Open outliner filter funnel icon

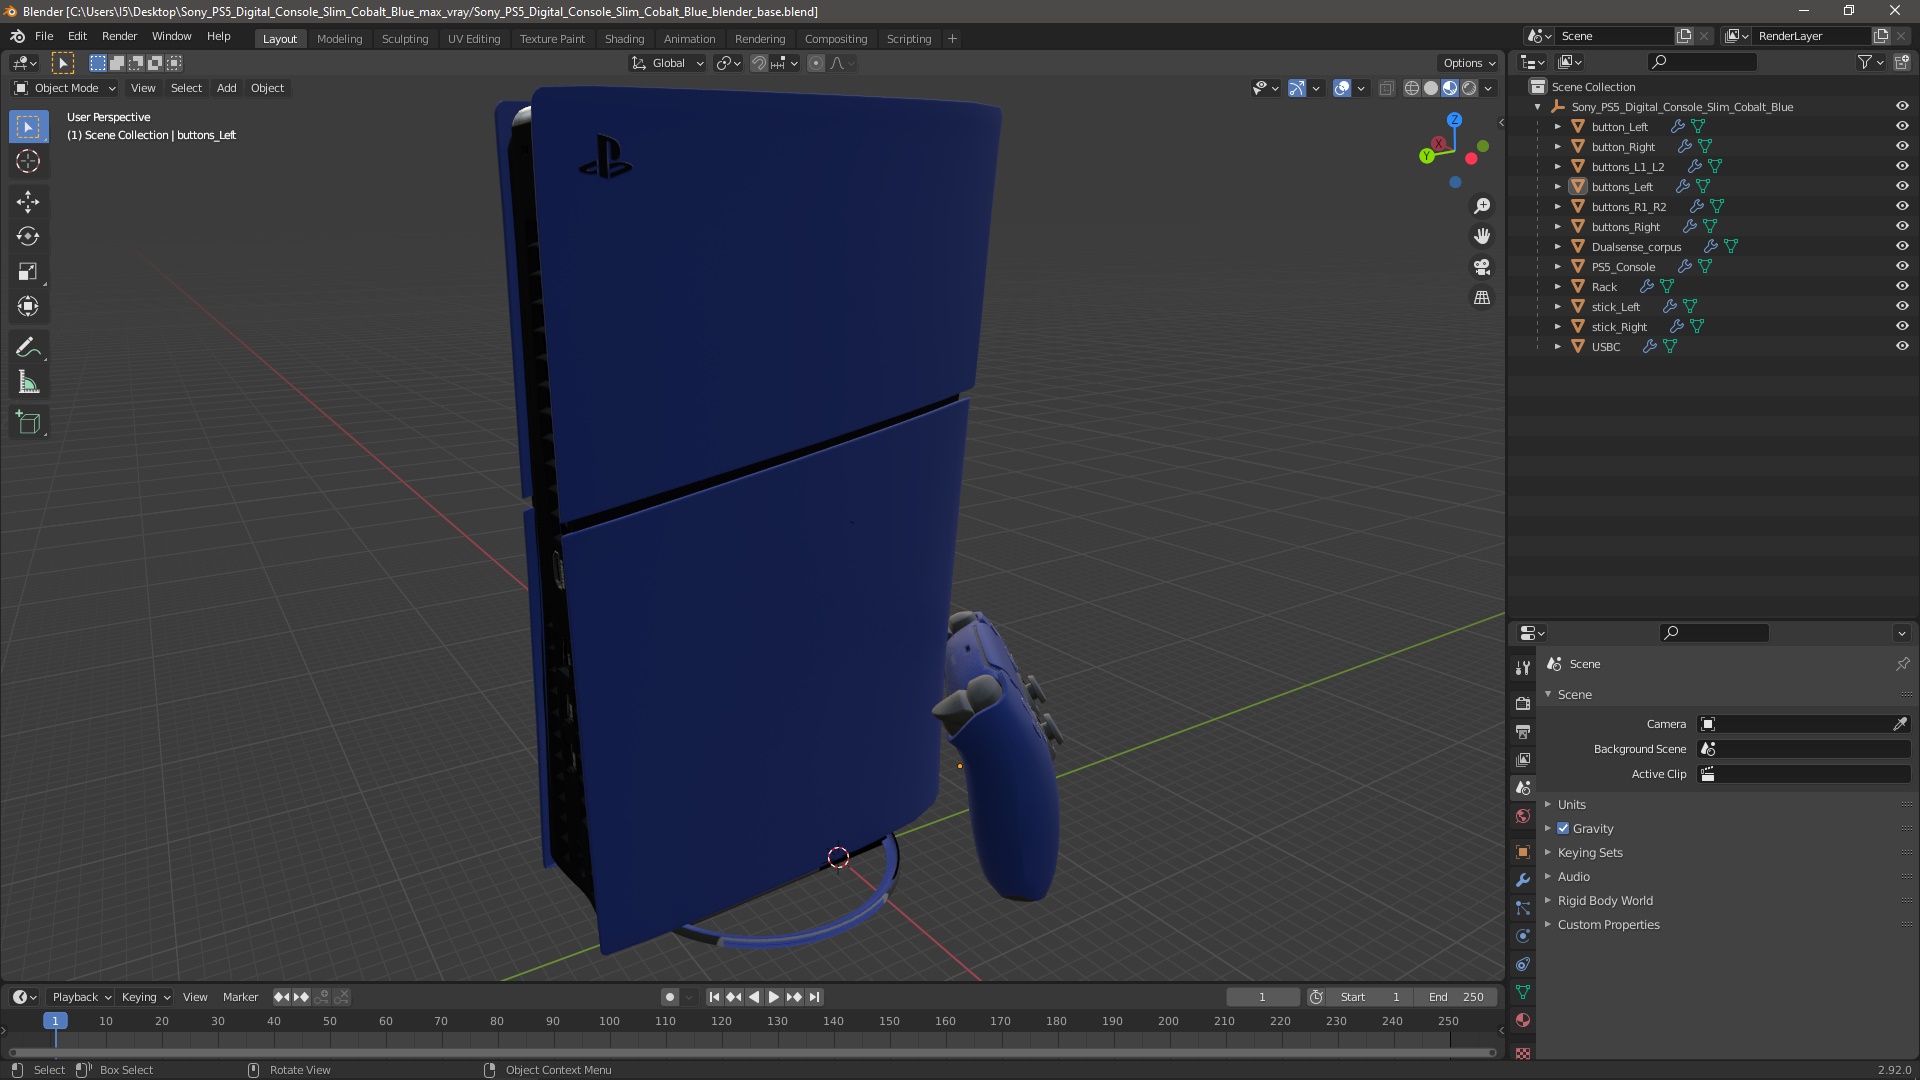point(1865,62)
